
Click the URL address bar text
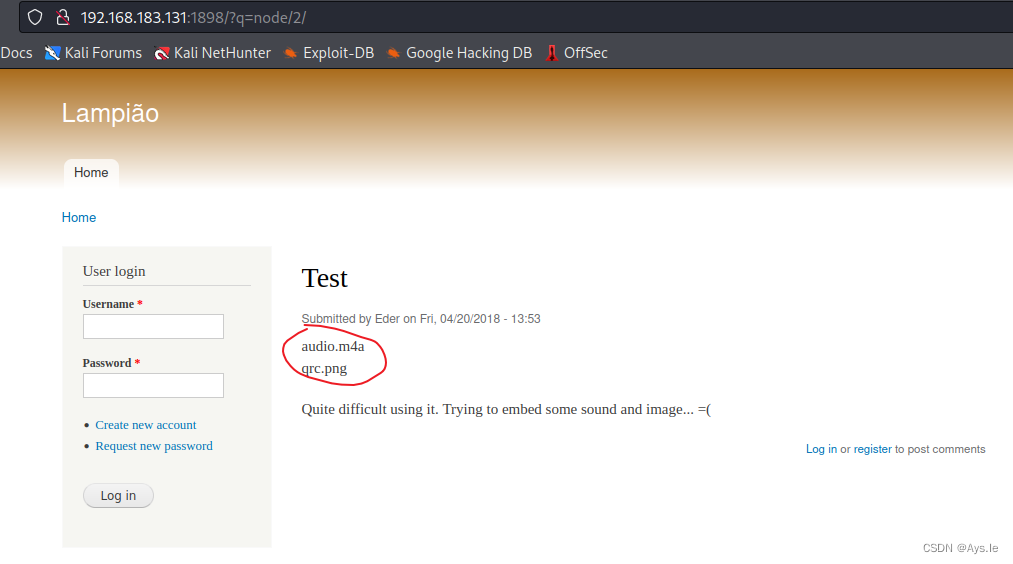coord(193,17)
